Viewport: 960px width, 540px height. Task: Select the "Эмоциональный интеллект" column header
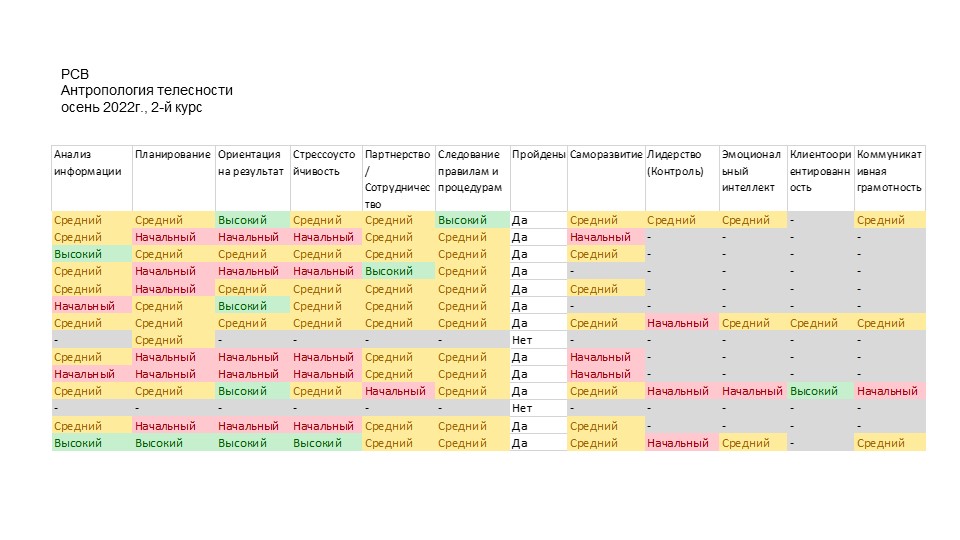751,171
